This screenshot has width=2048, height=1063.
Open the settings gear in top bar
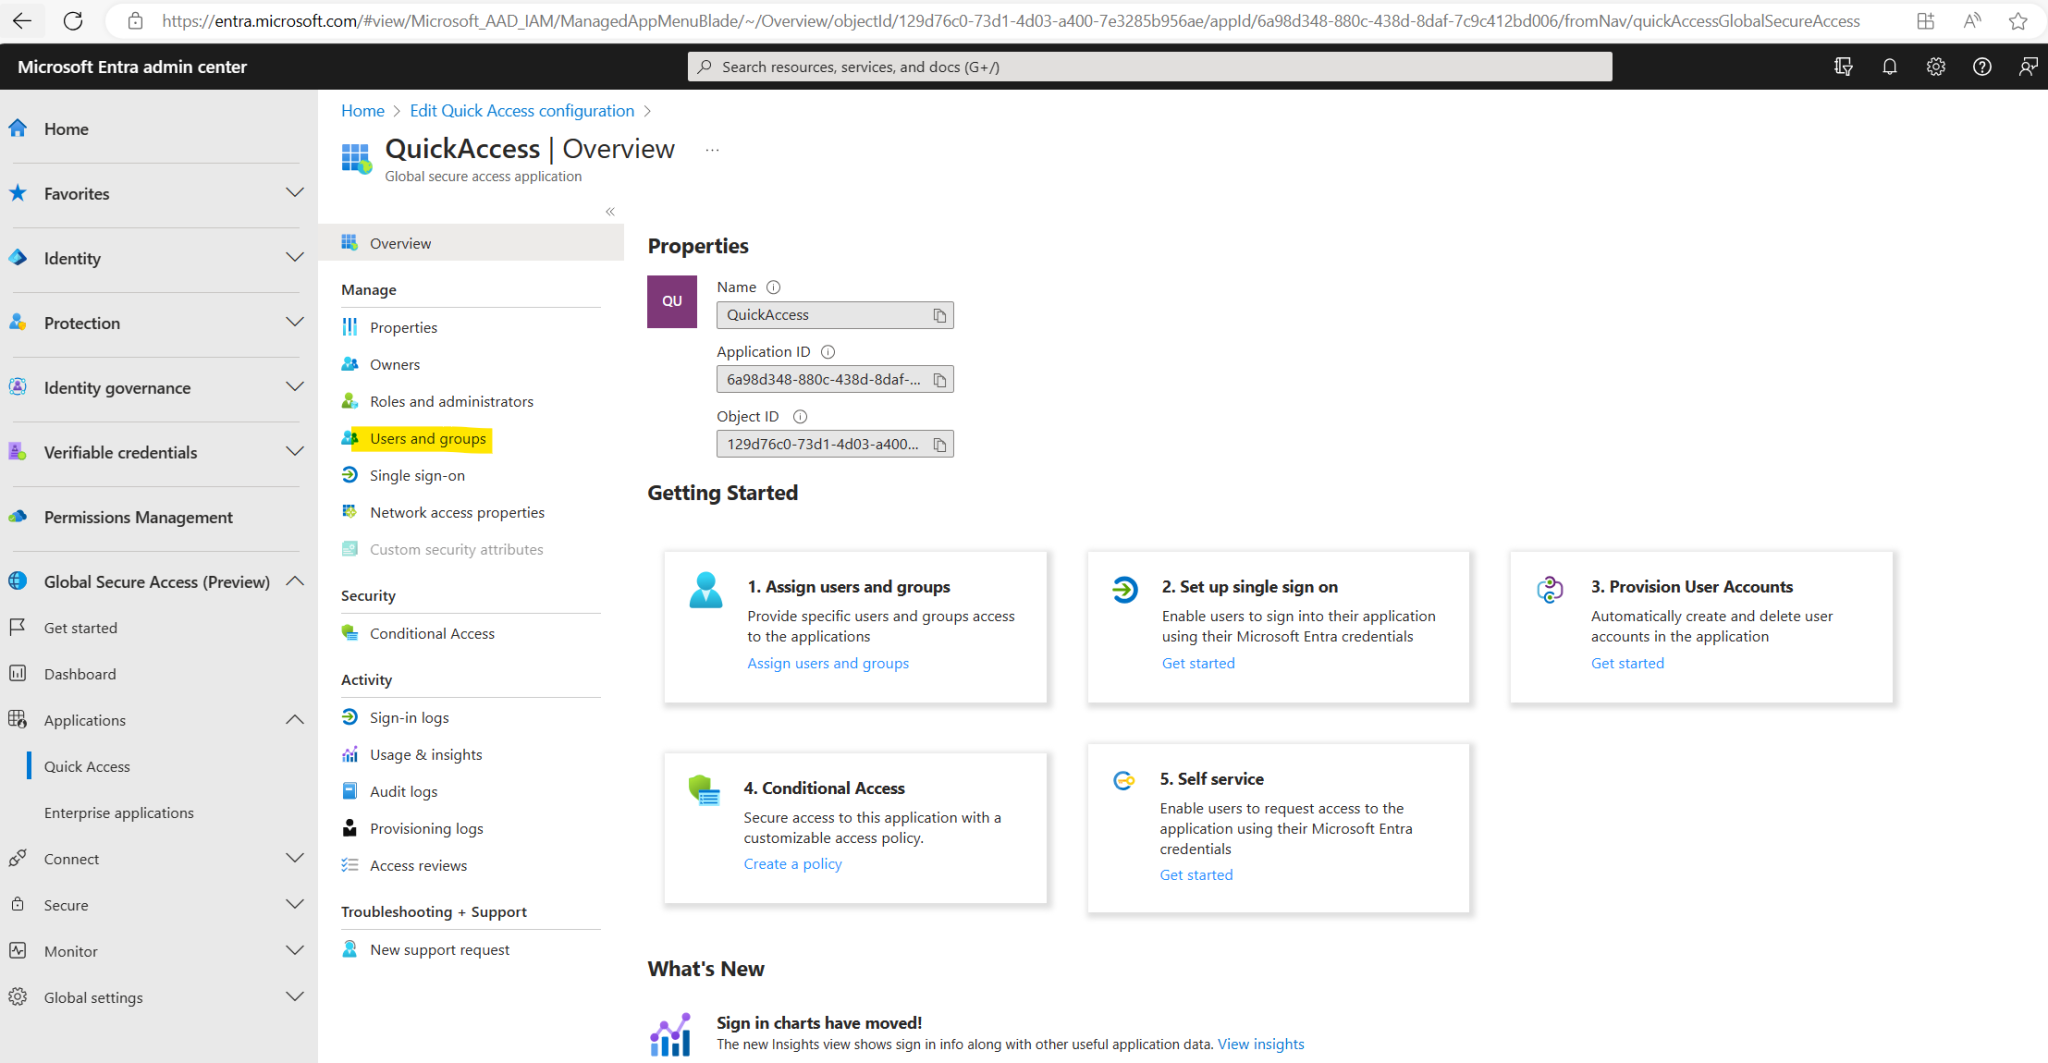click(1935, 66)
